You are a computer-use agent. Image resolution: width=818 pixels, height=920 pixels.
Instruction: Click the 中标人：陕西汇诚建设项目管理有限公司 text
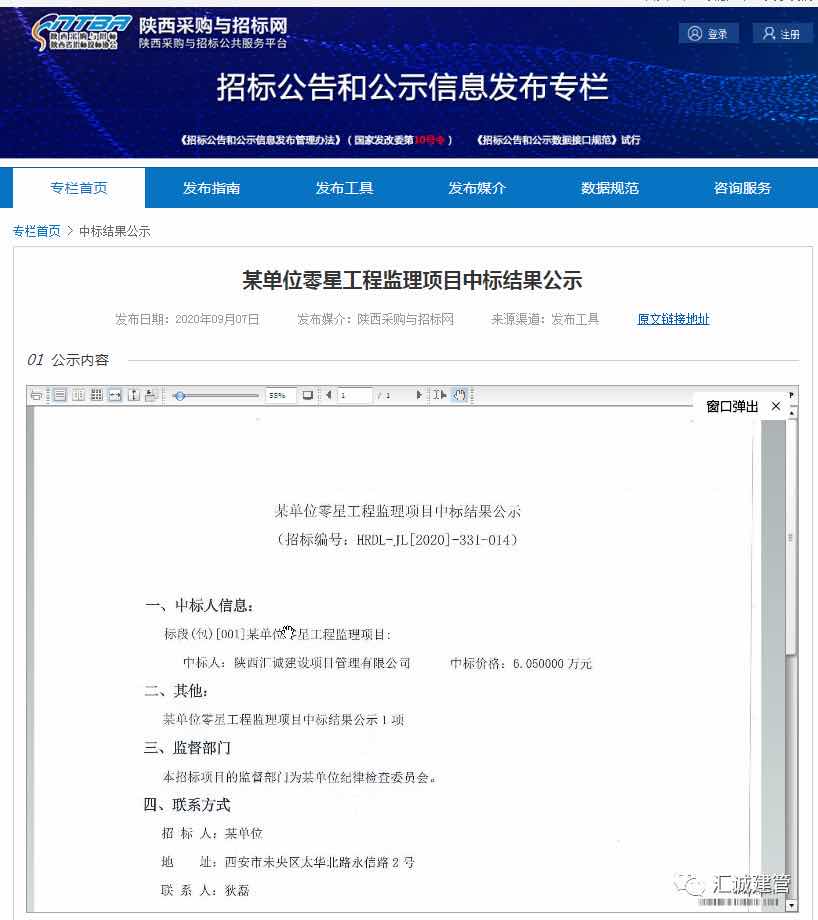[297, 663]
